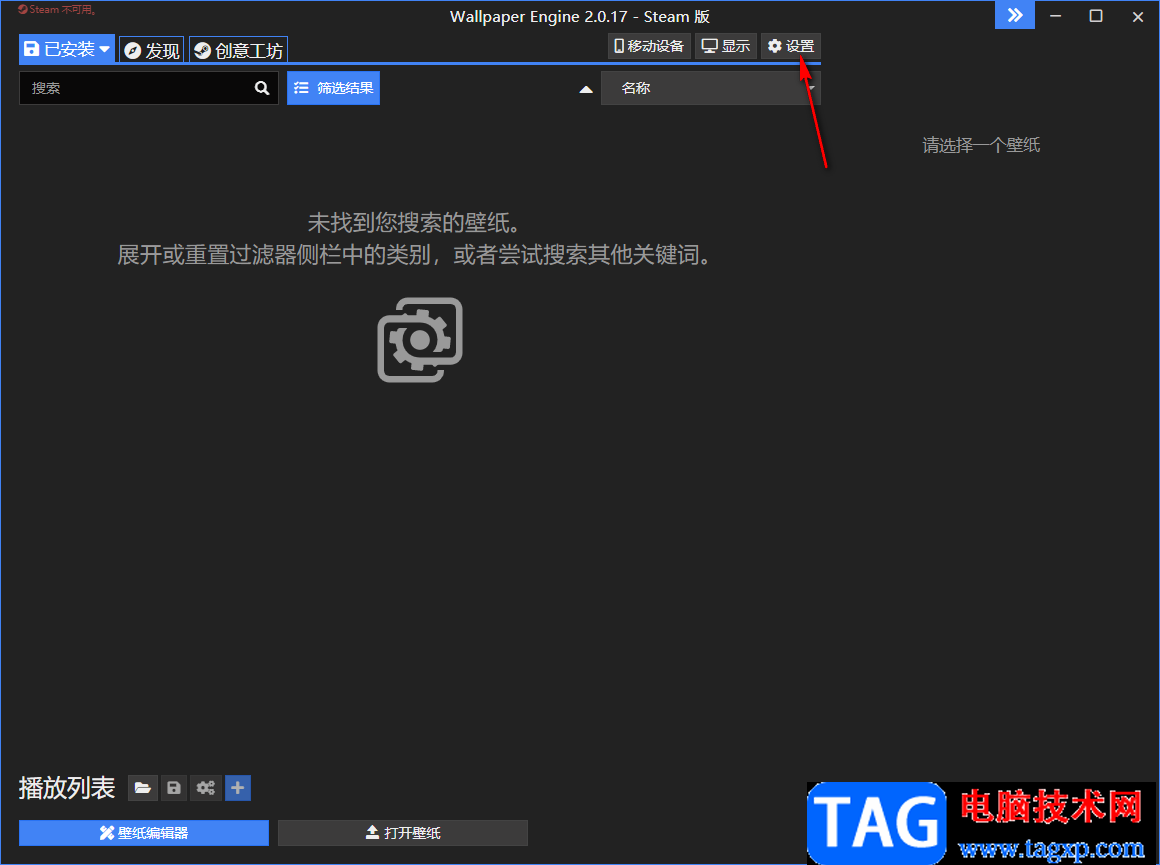Open Mobile devices (移动设备) panel
The image size is (1160, 865).
point(649,46)
